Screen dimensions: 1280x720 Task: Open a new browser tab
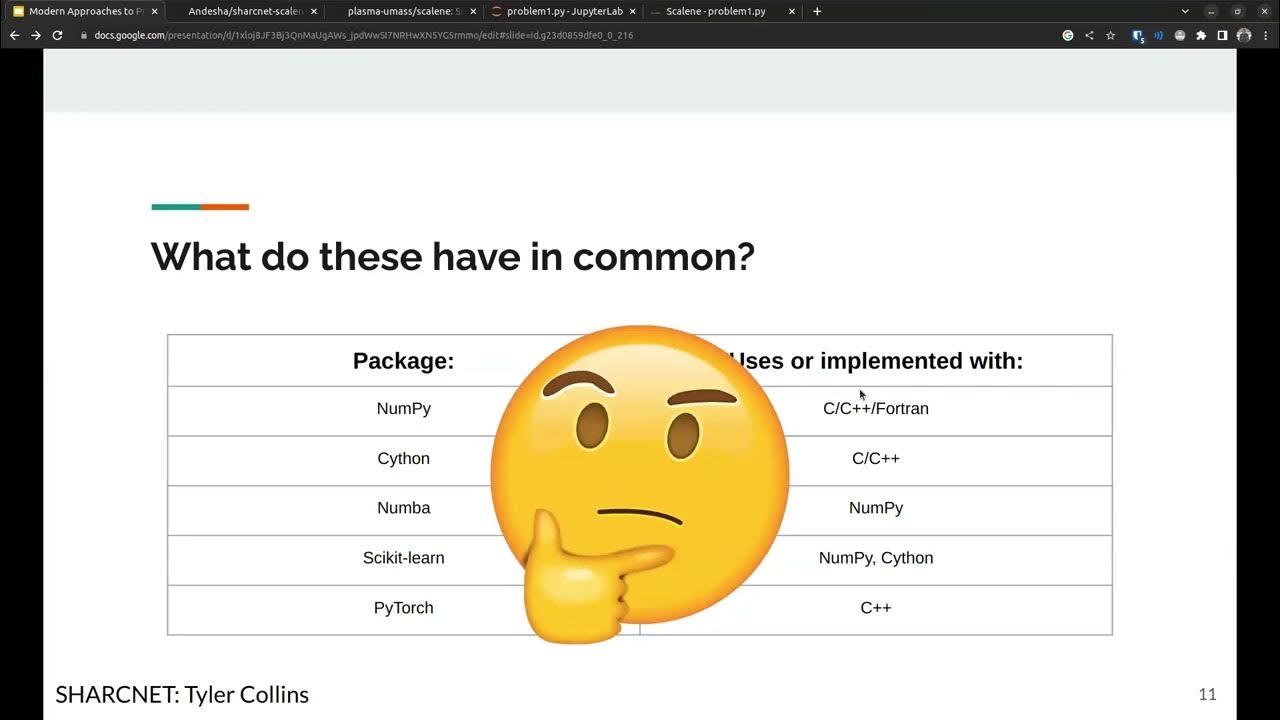tap(817, 11)
